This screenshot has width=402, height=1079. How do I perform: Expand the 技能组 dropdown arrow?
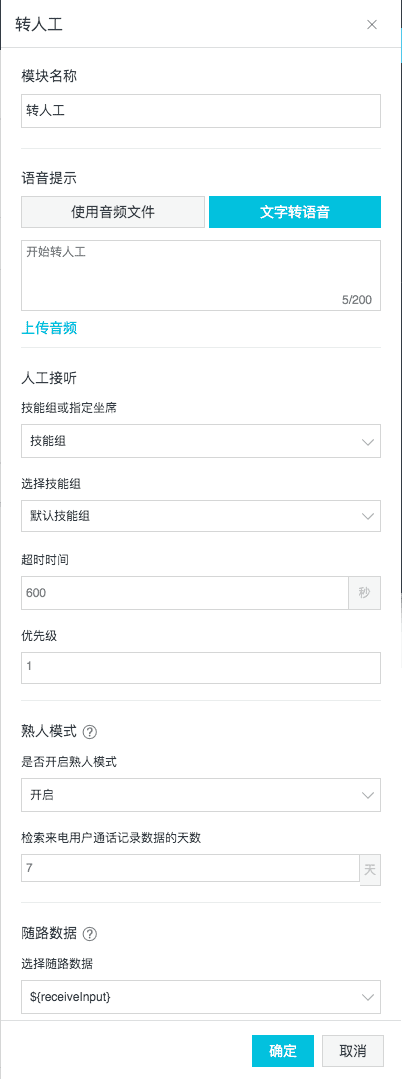click(368, 441)
